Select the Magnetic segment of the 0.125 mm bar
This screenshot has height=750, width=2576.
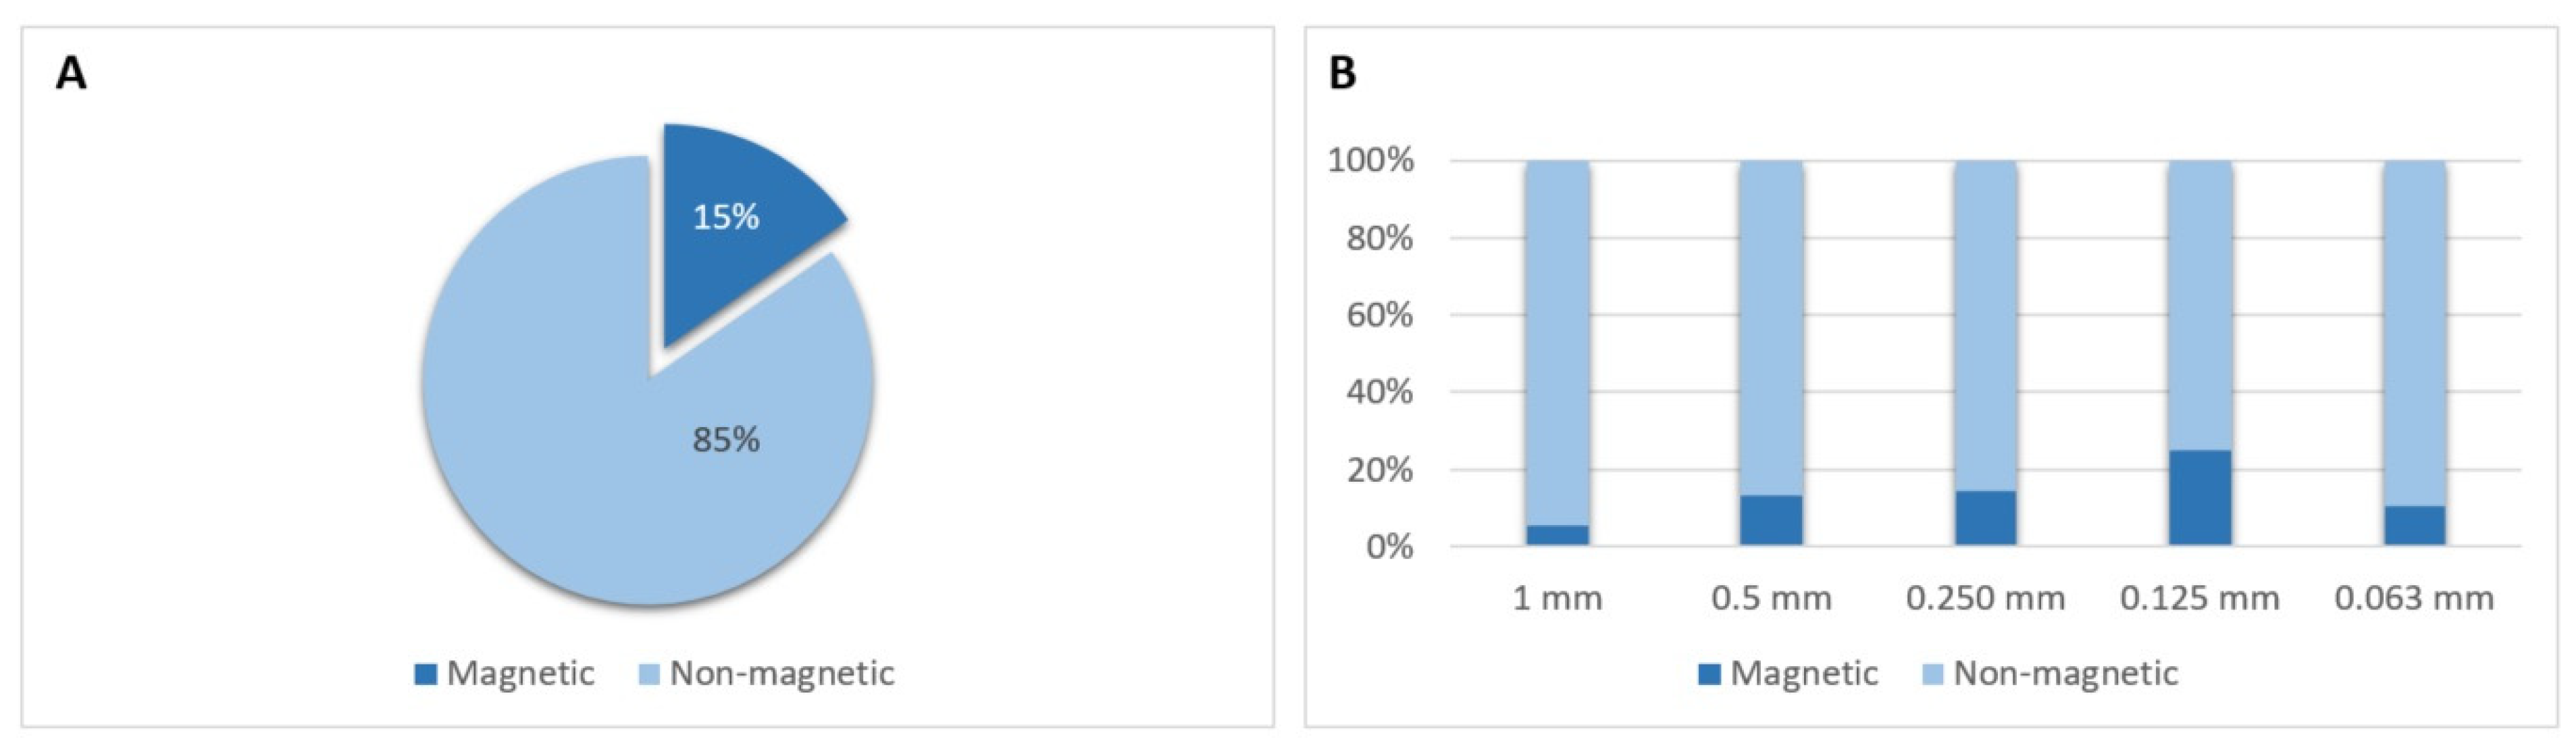pos(2200,498)
